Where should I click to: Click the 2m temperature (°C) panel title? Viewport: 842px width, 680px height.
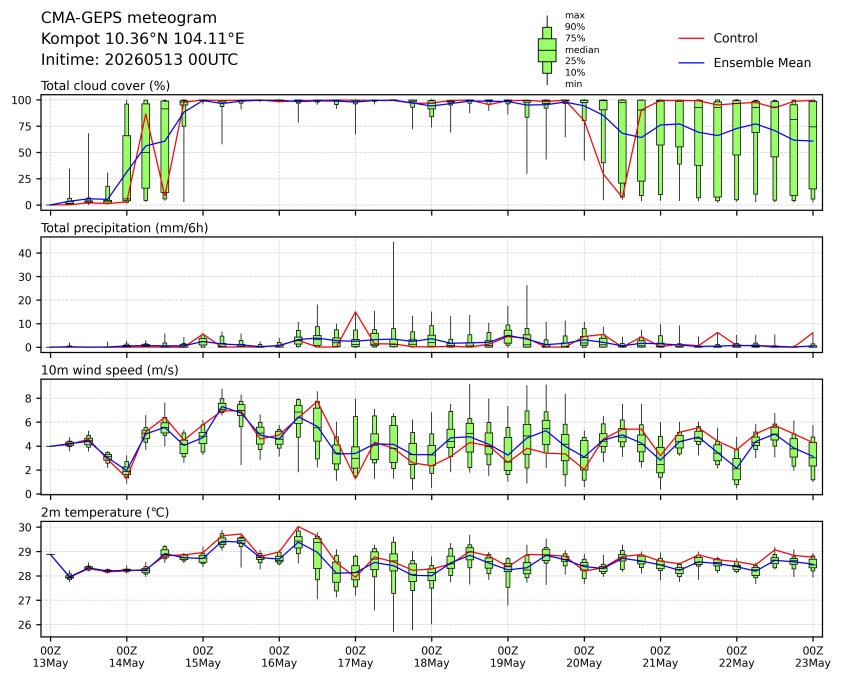point(105,512)
